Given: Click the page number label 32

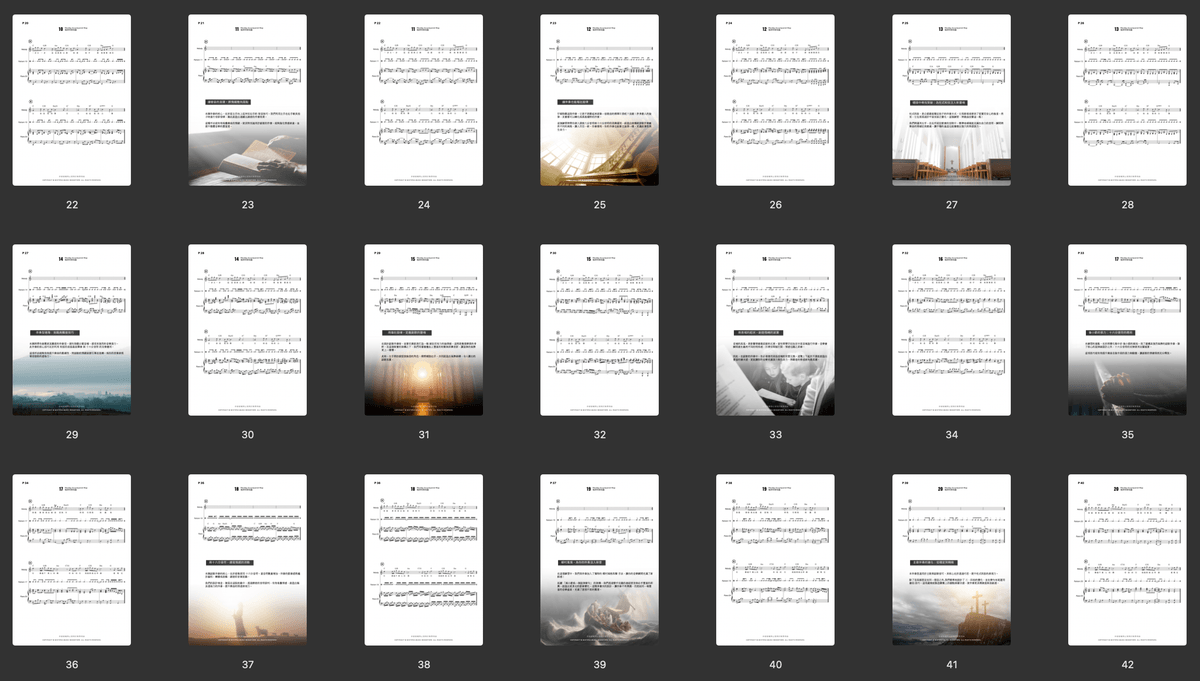Looking at the screenshot, I should 600,435.
